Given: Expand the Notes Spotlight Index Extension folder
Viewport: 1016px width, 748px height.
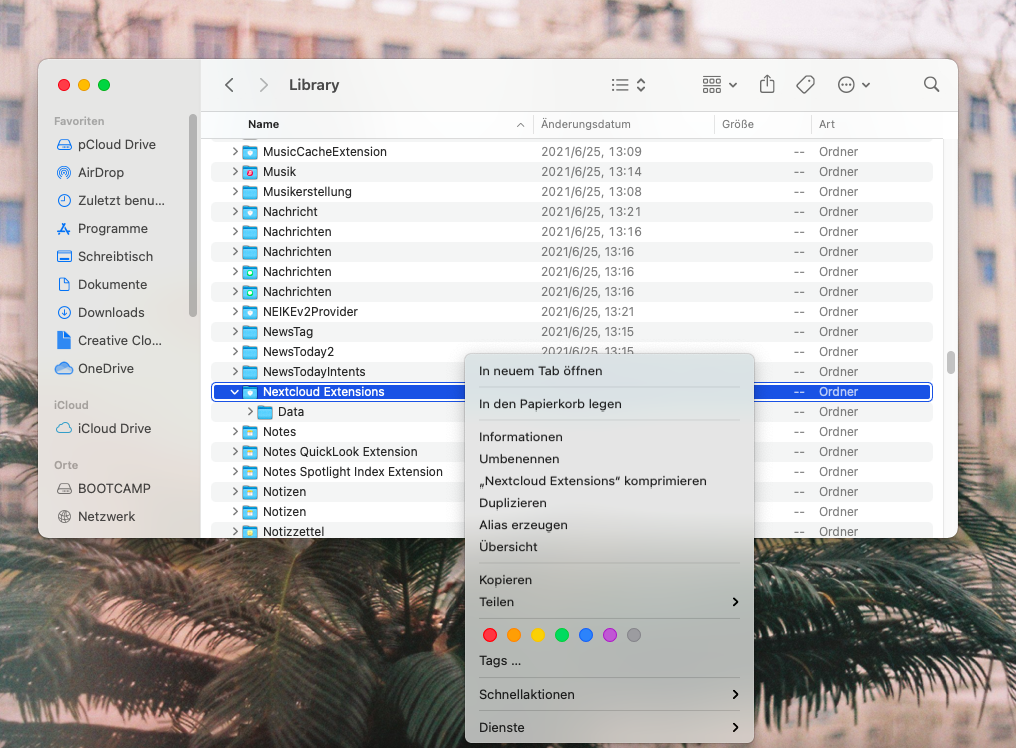Looking at the screenshot, I should coord(235,471).
